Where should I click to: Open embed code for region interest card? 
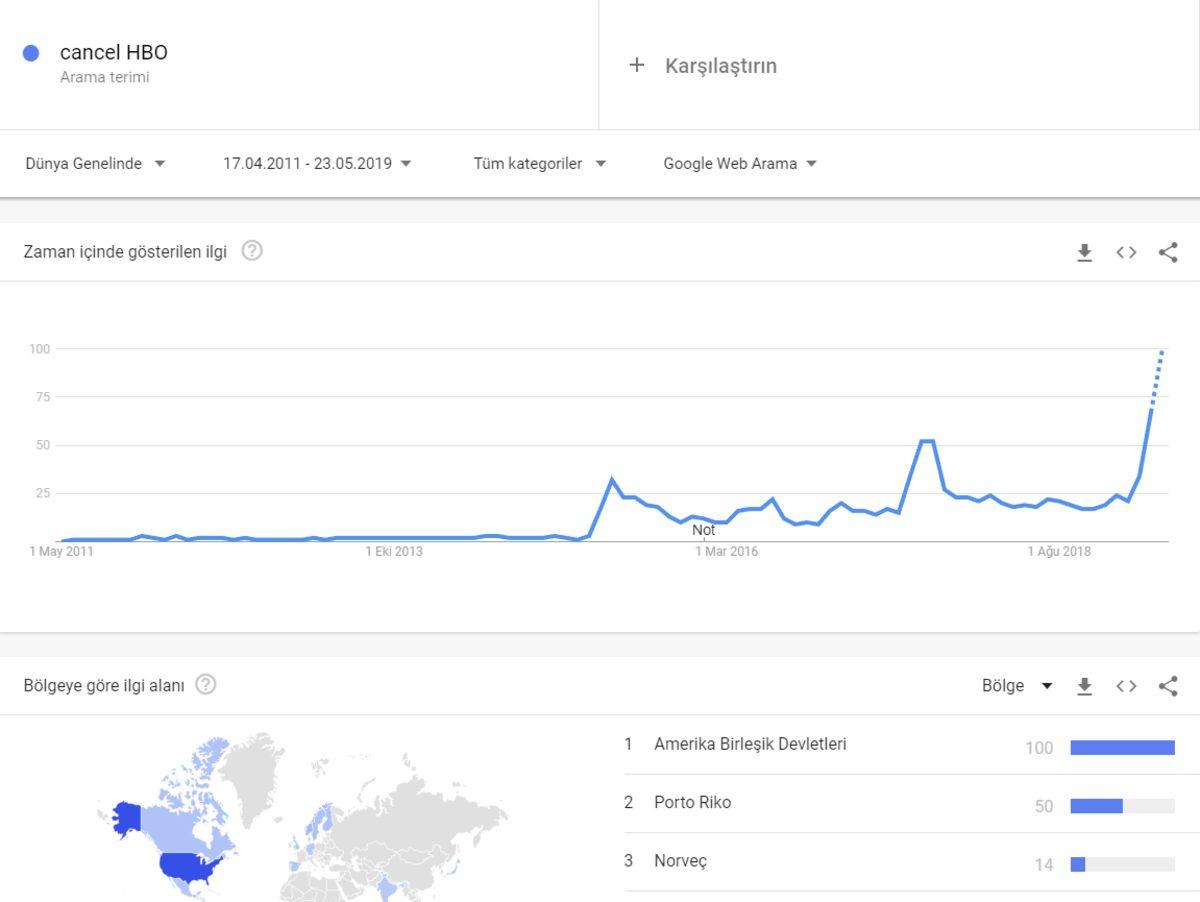pos(1126,686)
